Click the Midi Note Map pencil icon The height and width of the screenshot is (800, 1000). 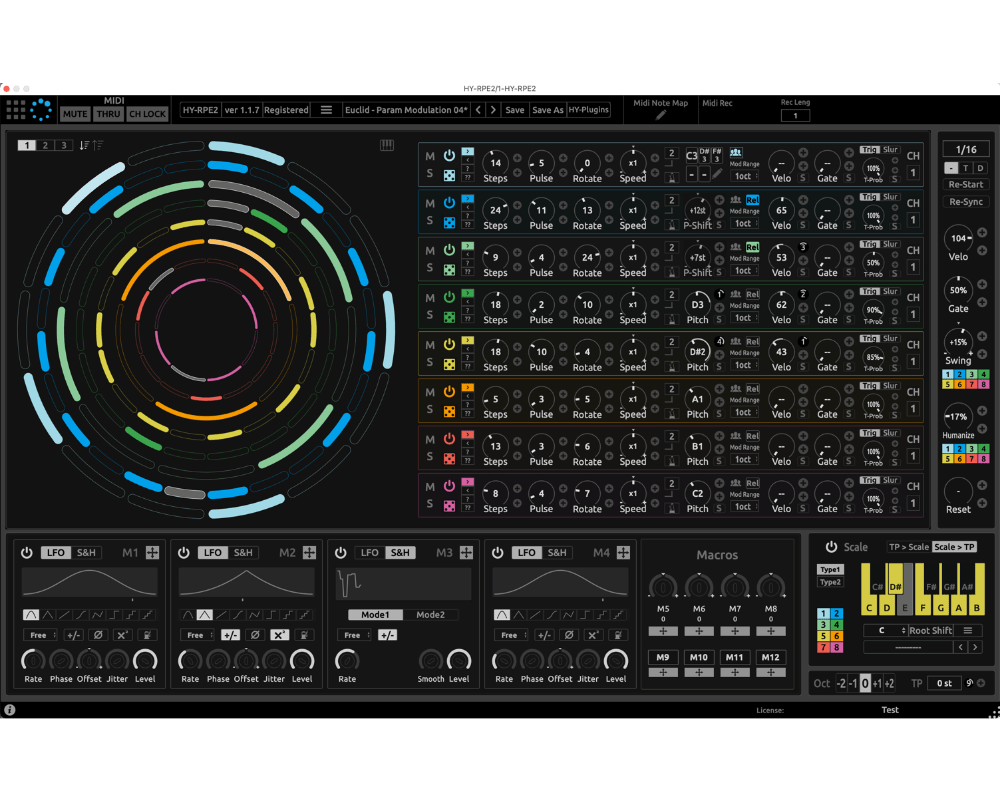pos(660,115)
